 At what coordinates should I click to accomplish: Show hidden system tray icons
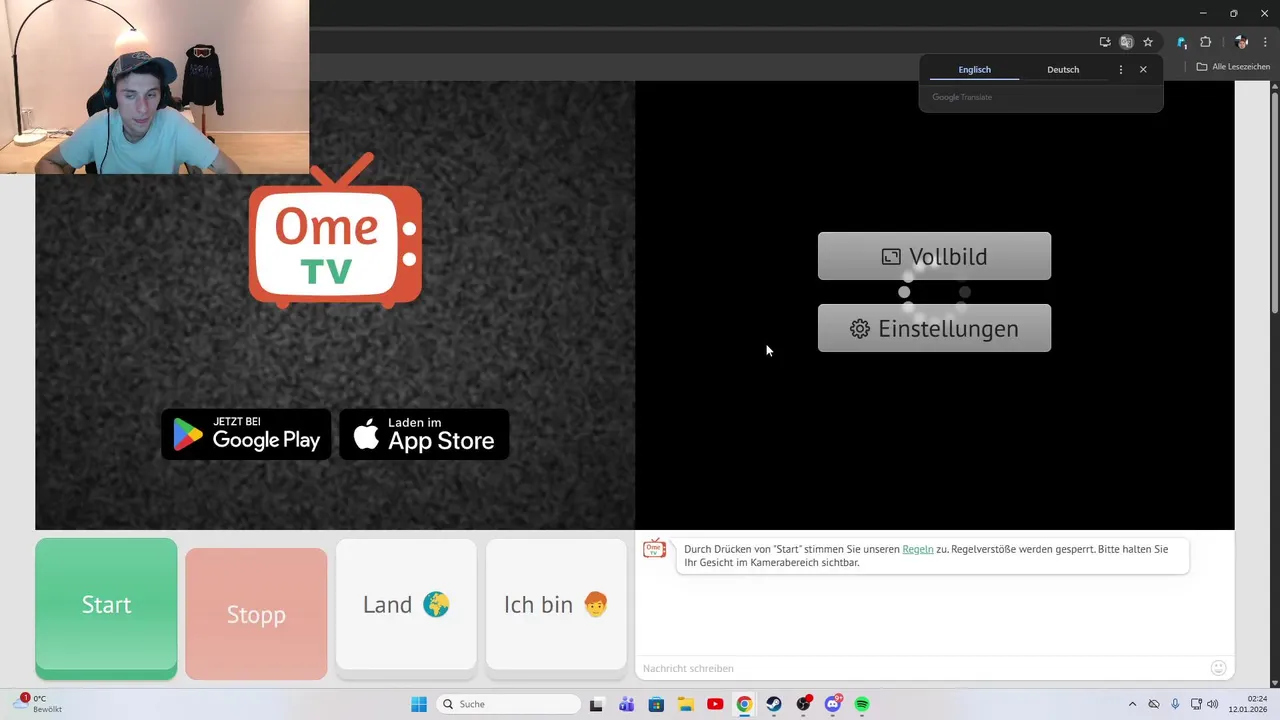click(1132, 704)
